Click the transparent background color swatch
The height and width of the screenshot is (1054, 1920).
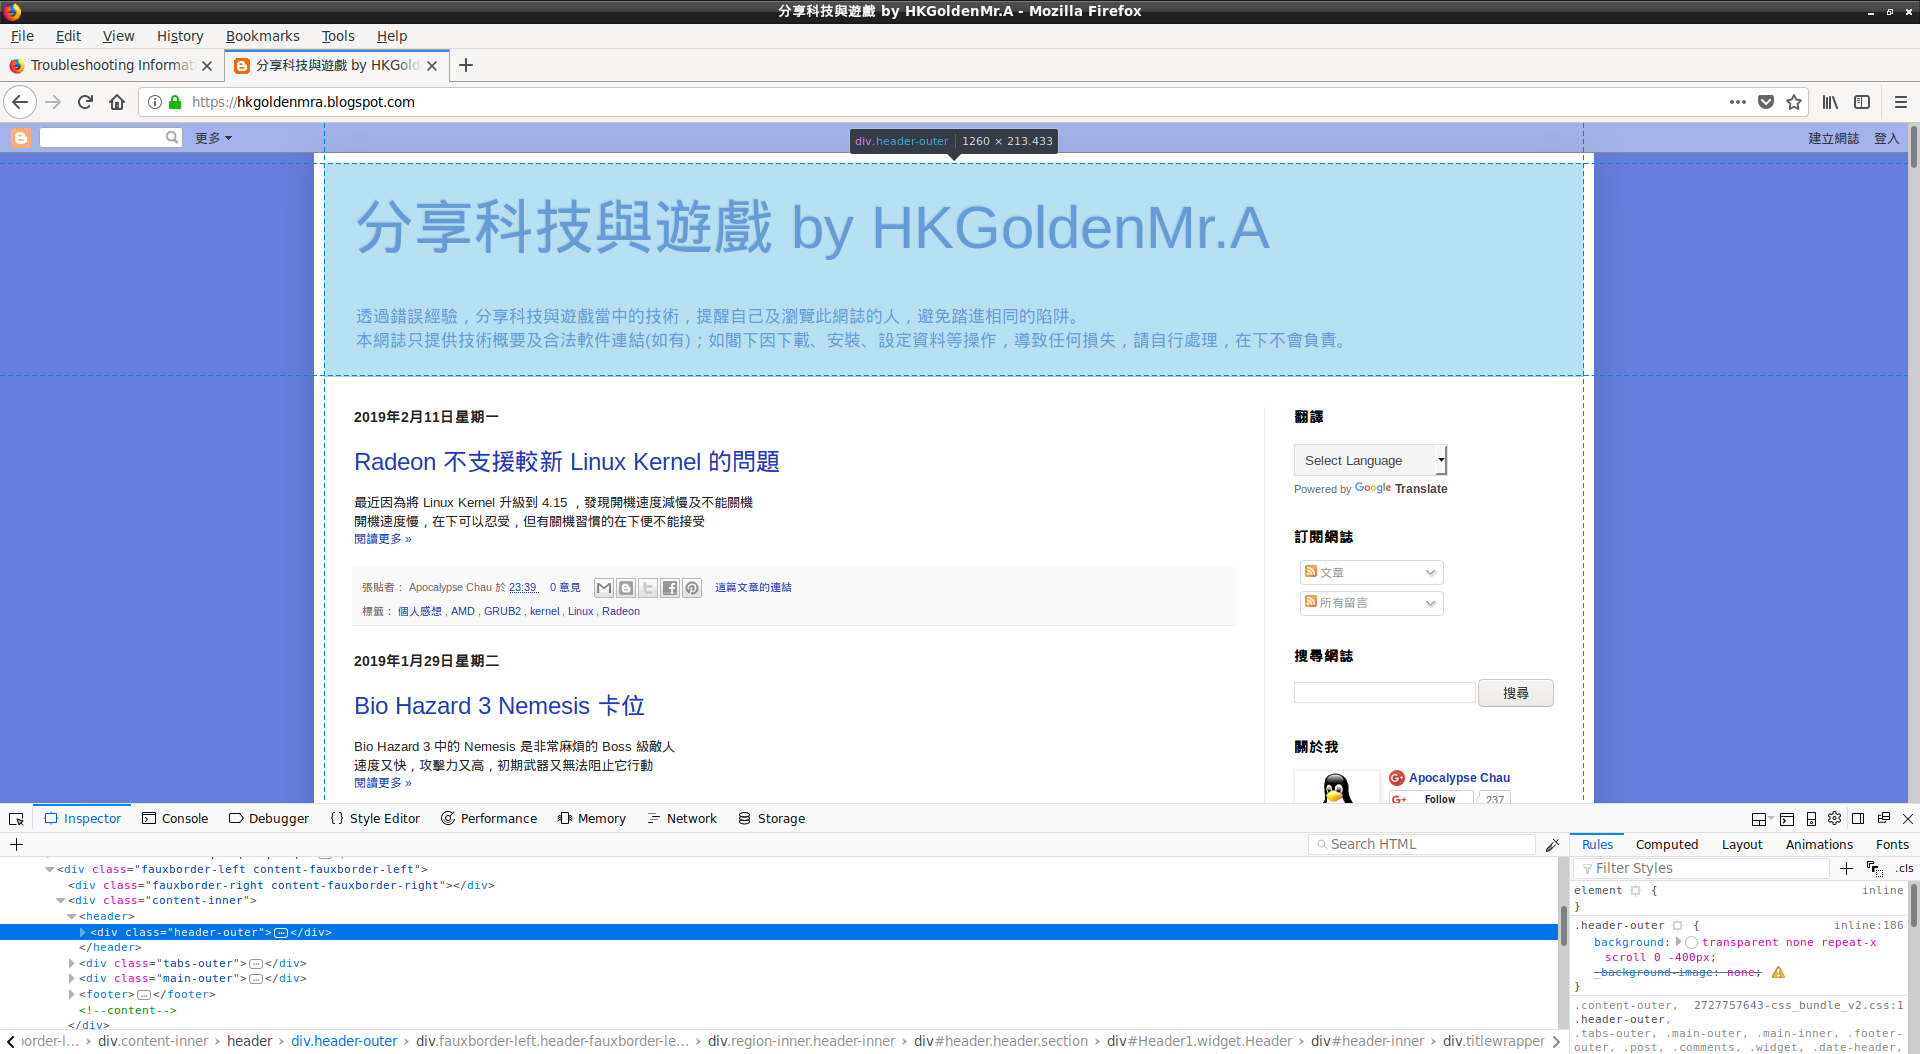click(1691, 942)
